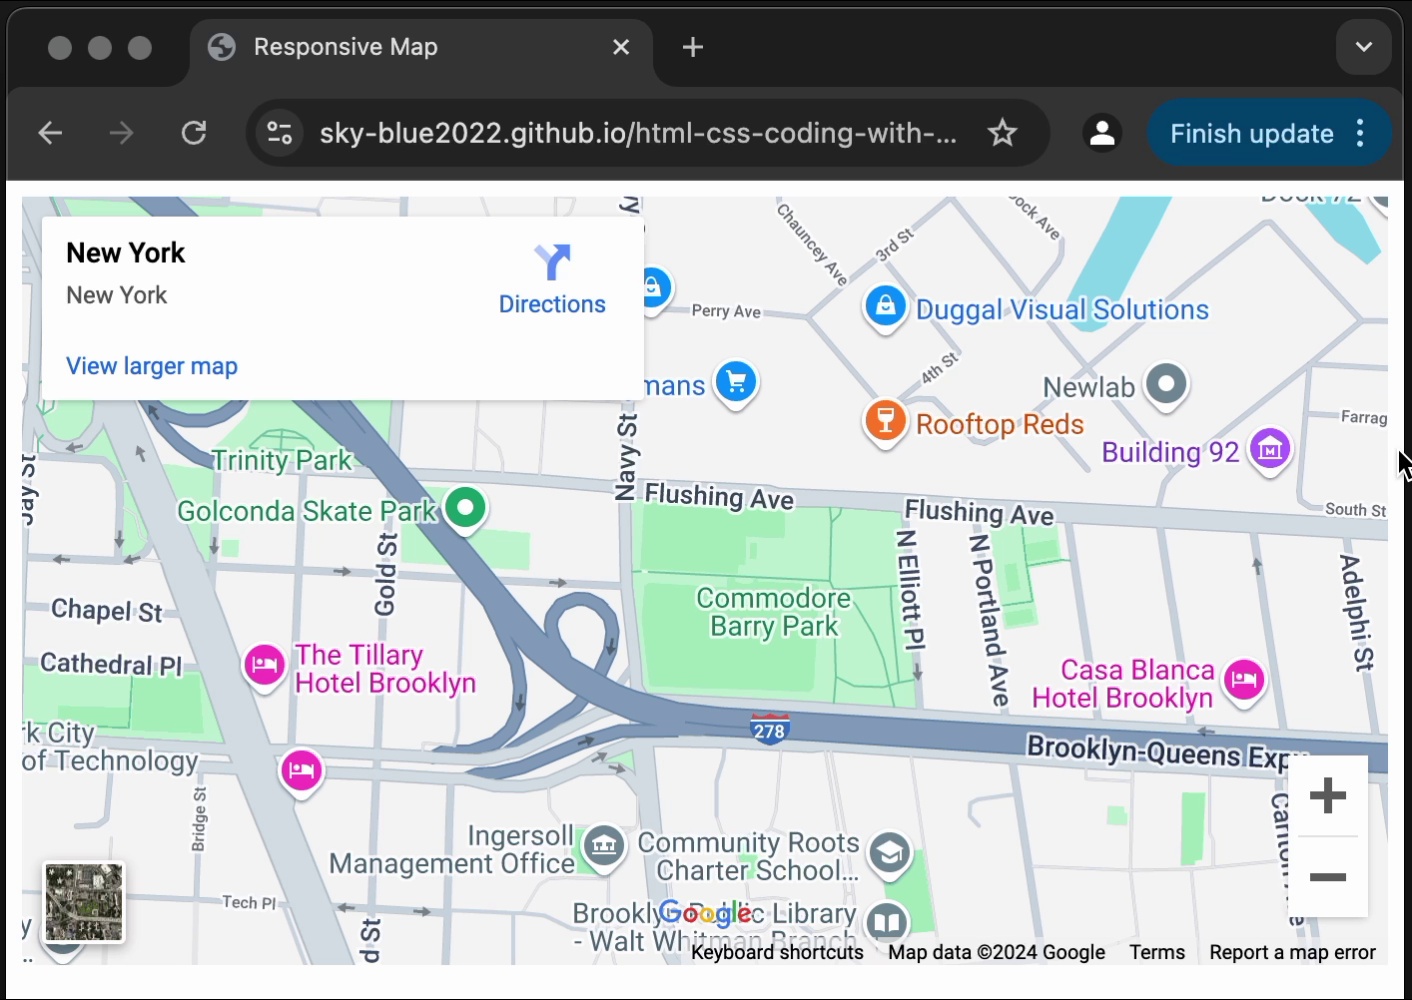Click the Perry Ave street label
This screenshot has height=1000, width=1412.
tap(726, 311)
